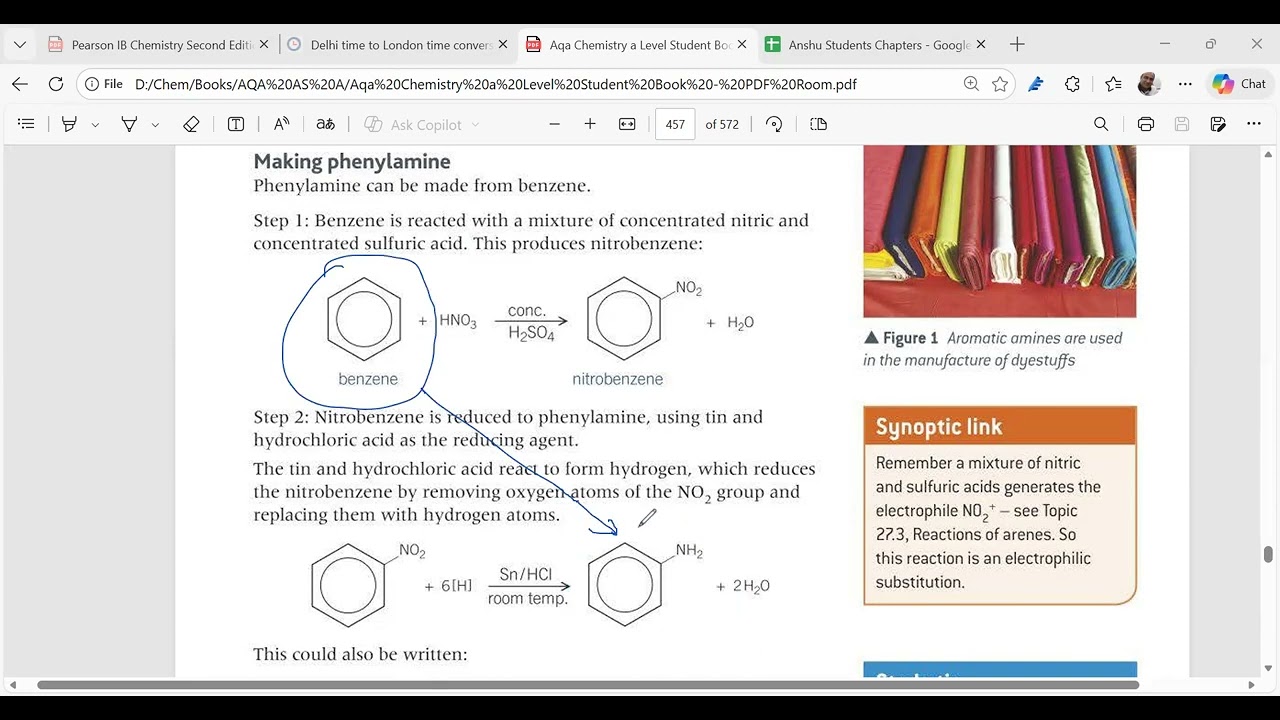
Task: Click Ask Copilot in PDF toolbar
Action: [412, 124]
